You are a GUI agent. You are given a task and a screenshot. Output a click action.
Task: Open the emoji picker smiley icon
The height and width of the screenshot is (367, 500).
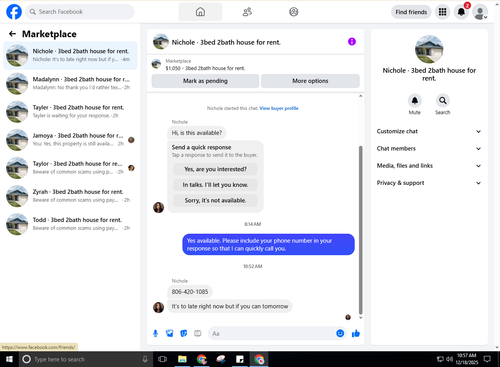340,333
